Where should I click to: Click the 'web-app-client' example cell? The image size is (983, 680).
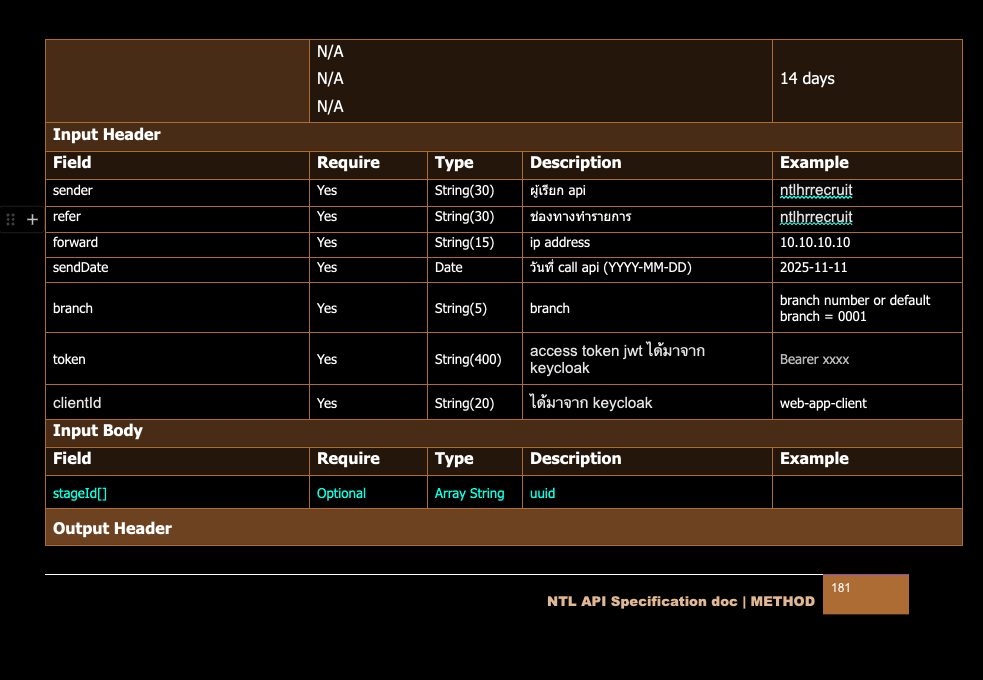pos(823,404)
